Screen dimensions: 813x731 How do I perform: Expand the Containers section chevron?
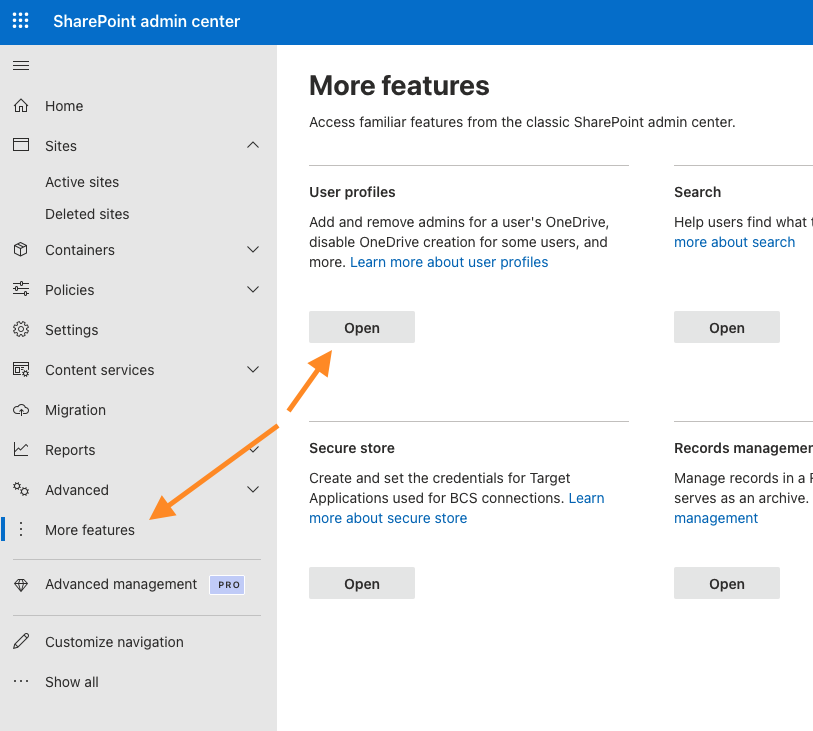253,250
